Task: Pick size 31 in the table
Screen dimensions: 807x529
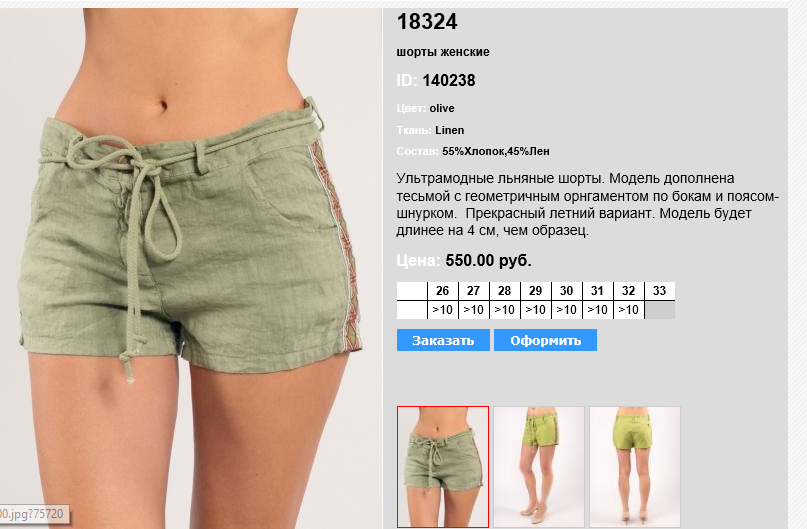Action: point(598,291)
